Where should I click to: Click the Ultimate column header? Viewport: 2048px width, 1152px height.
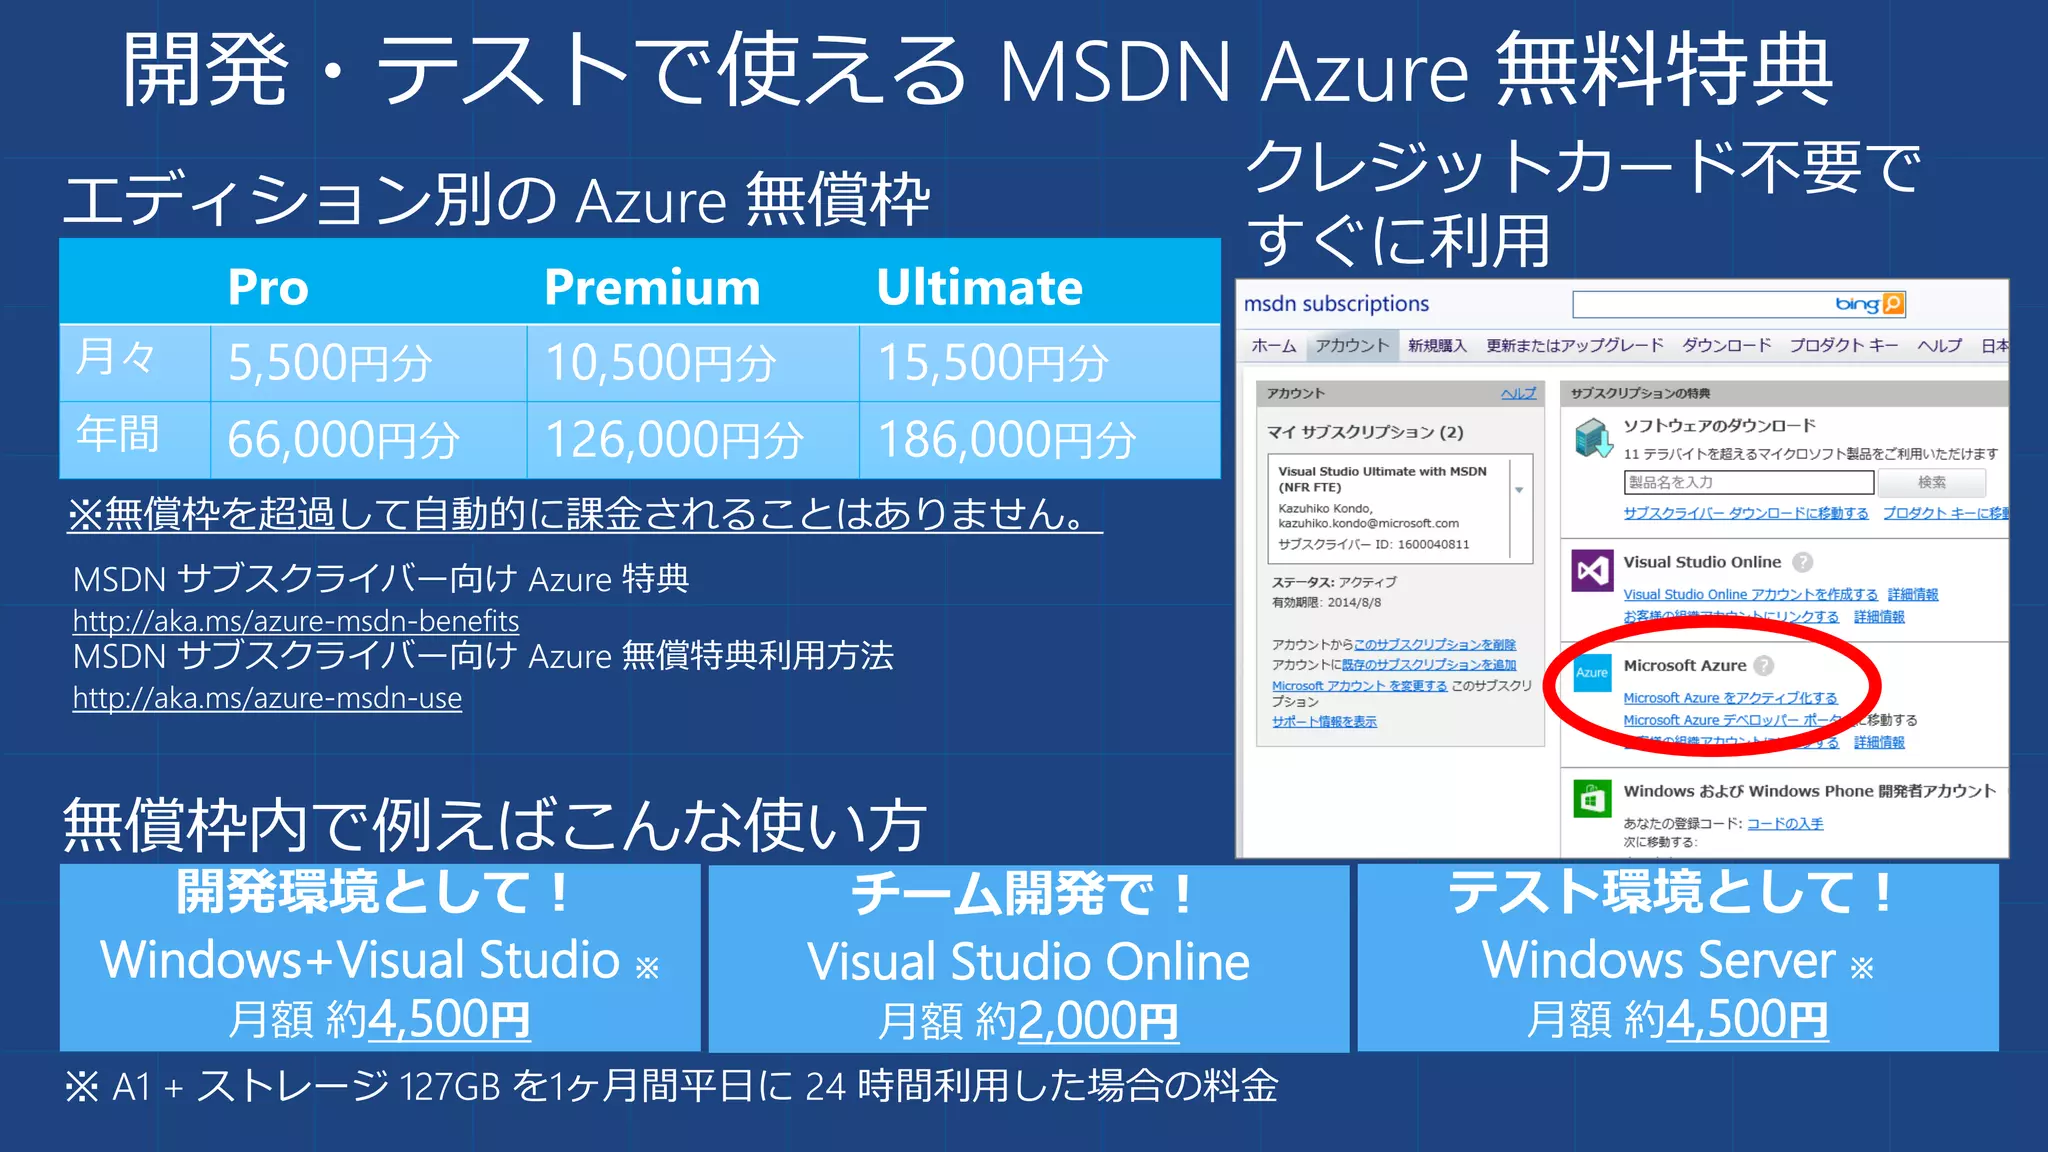coord(980,288)
